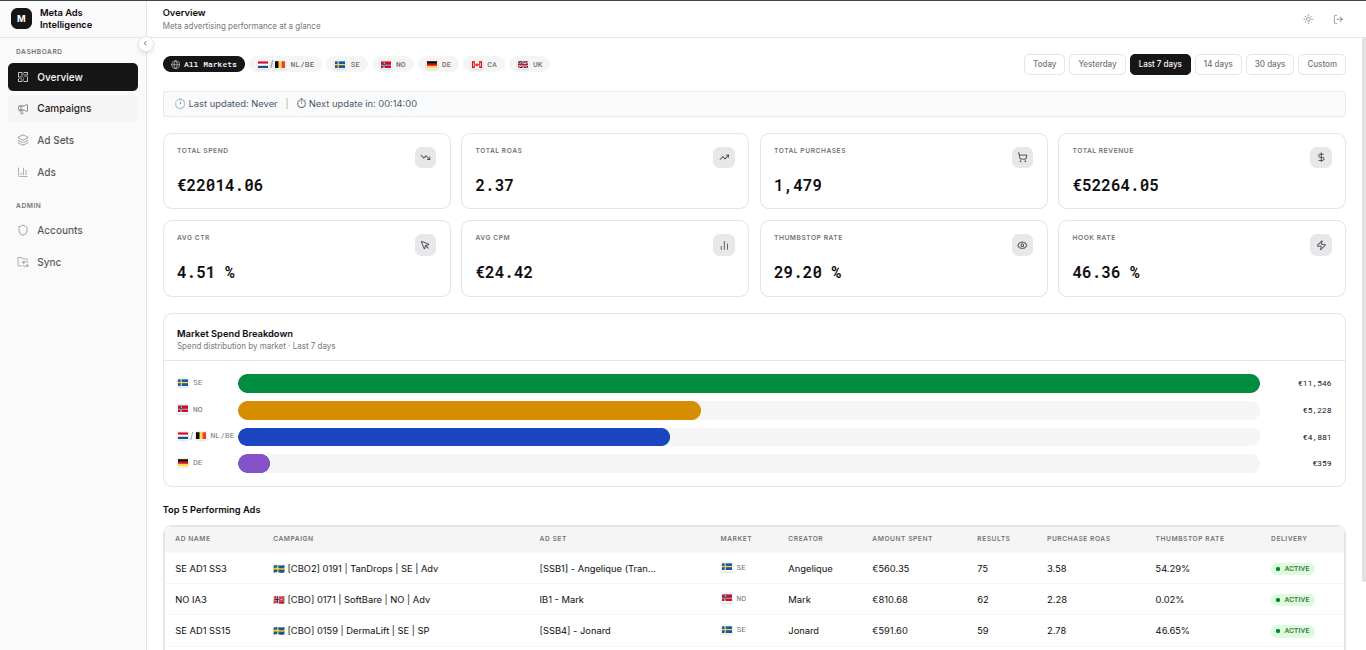Sort the table by Amount Spent column

point(902,539)
